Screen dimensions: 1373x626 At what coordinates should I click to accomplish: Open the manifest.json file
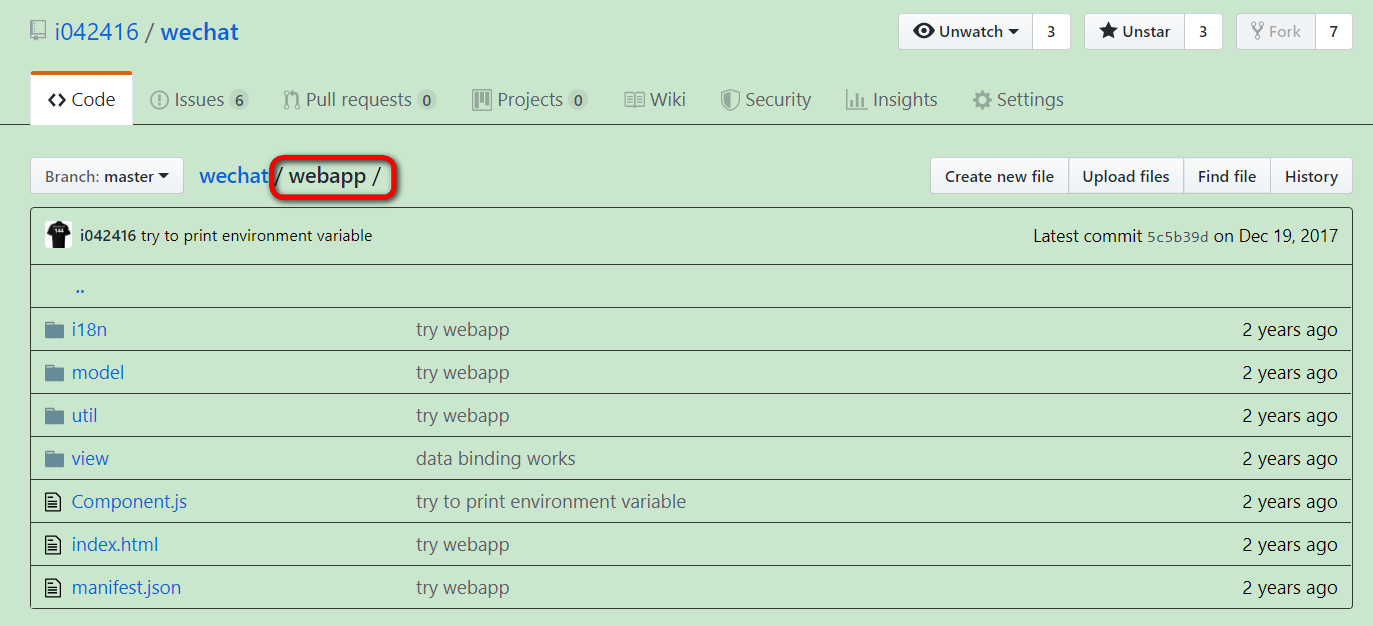126,587
